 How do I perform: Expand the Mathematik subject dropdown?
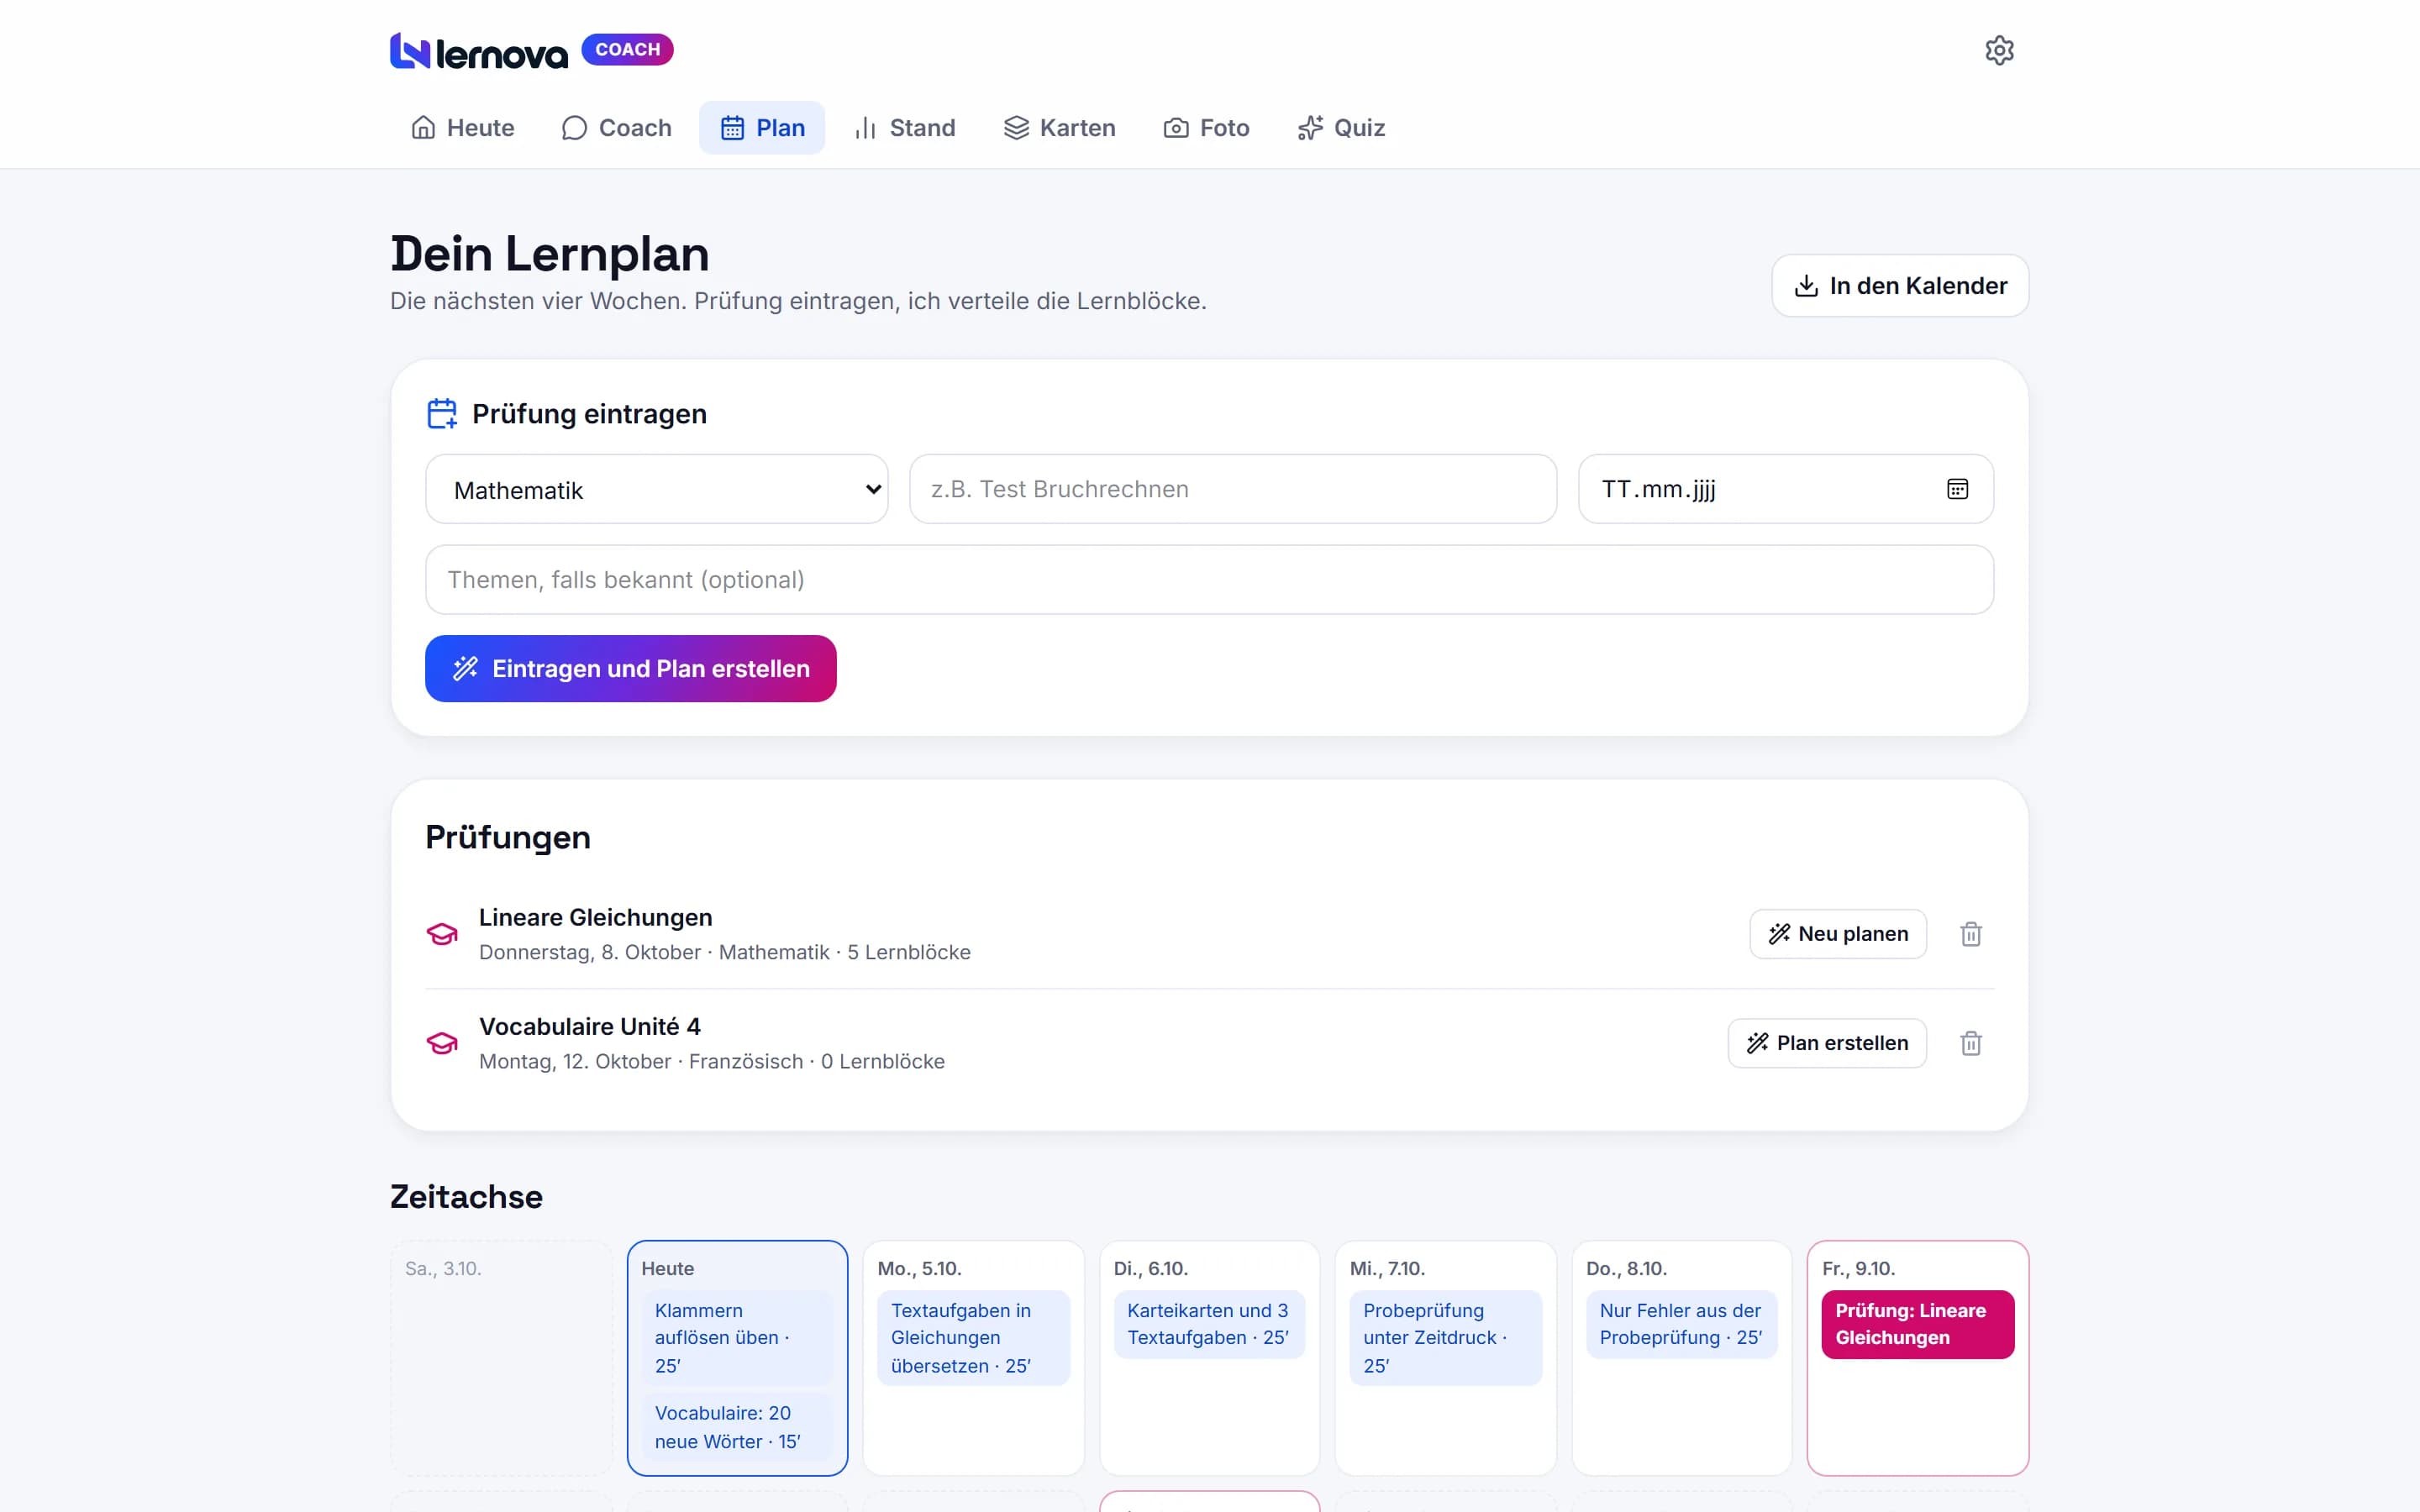tap(657, 489)
